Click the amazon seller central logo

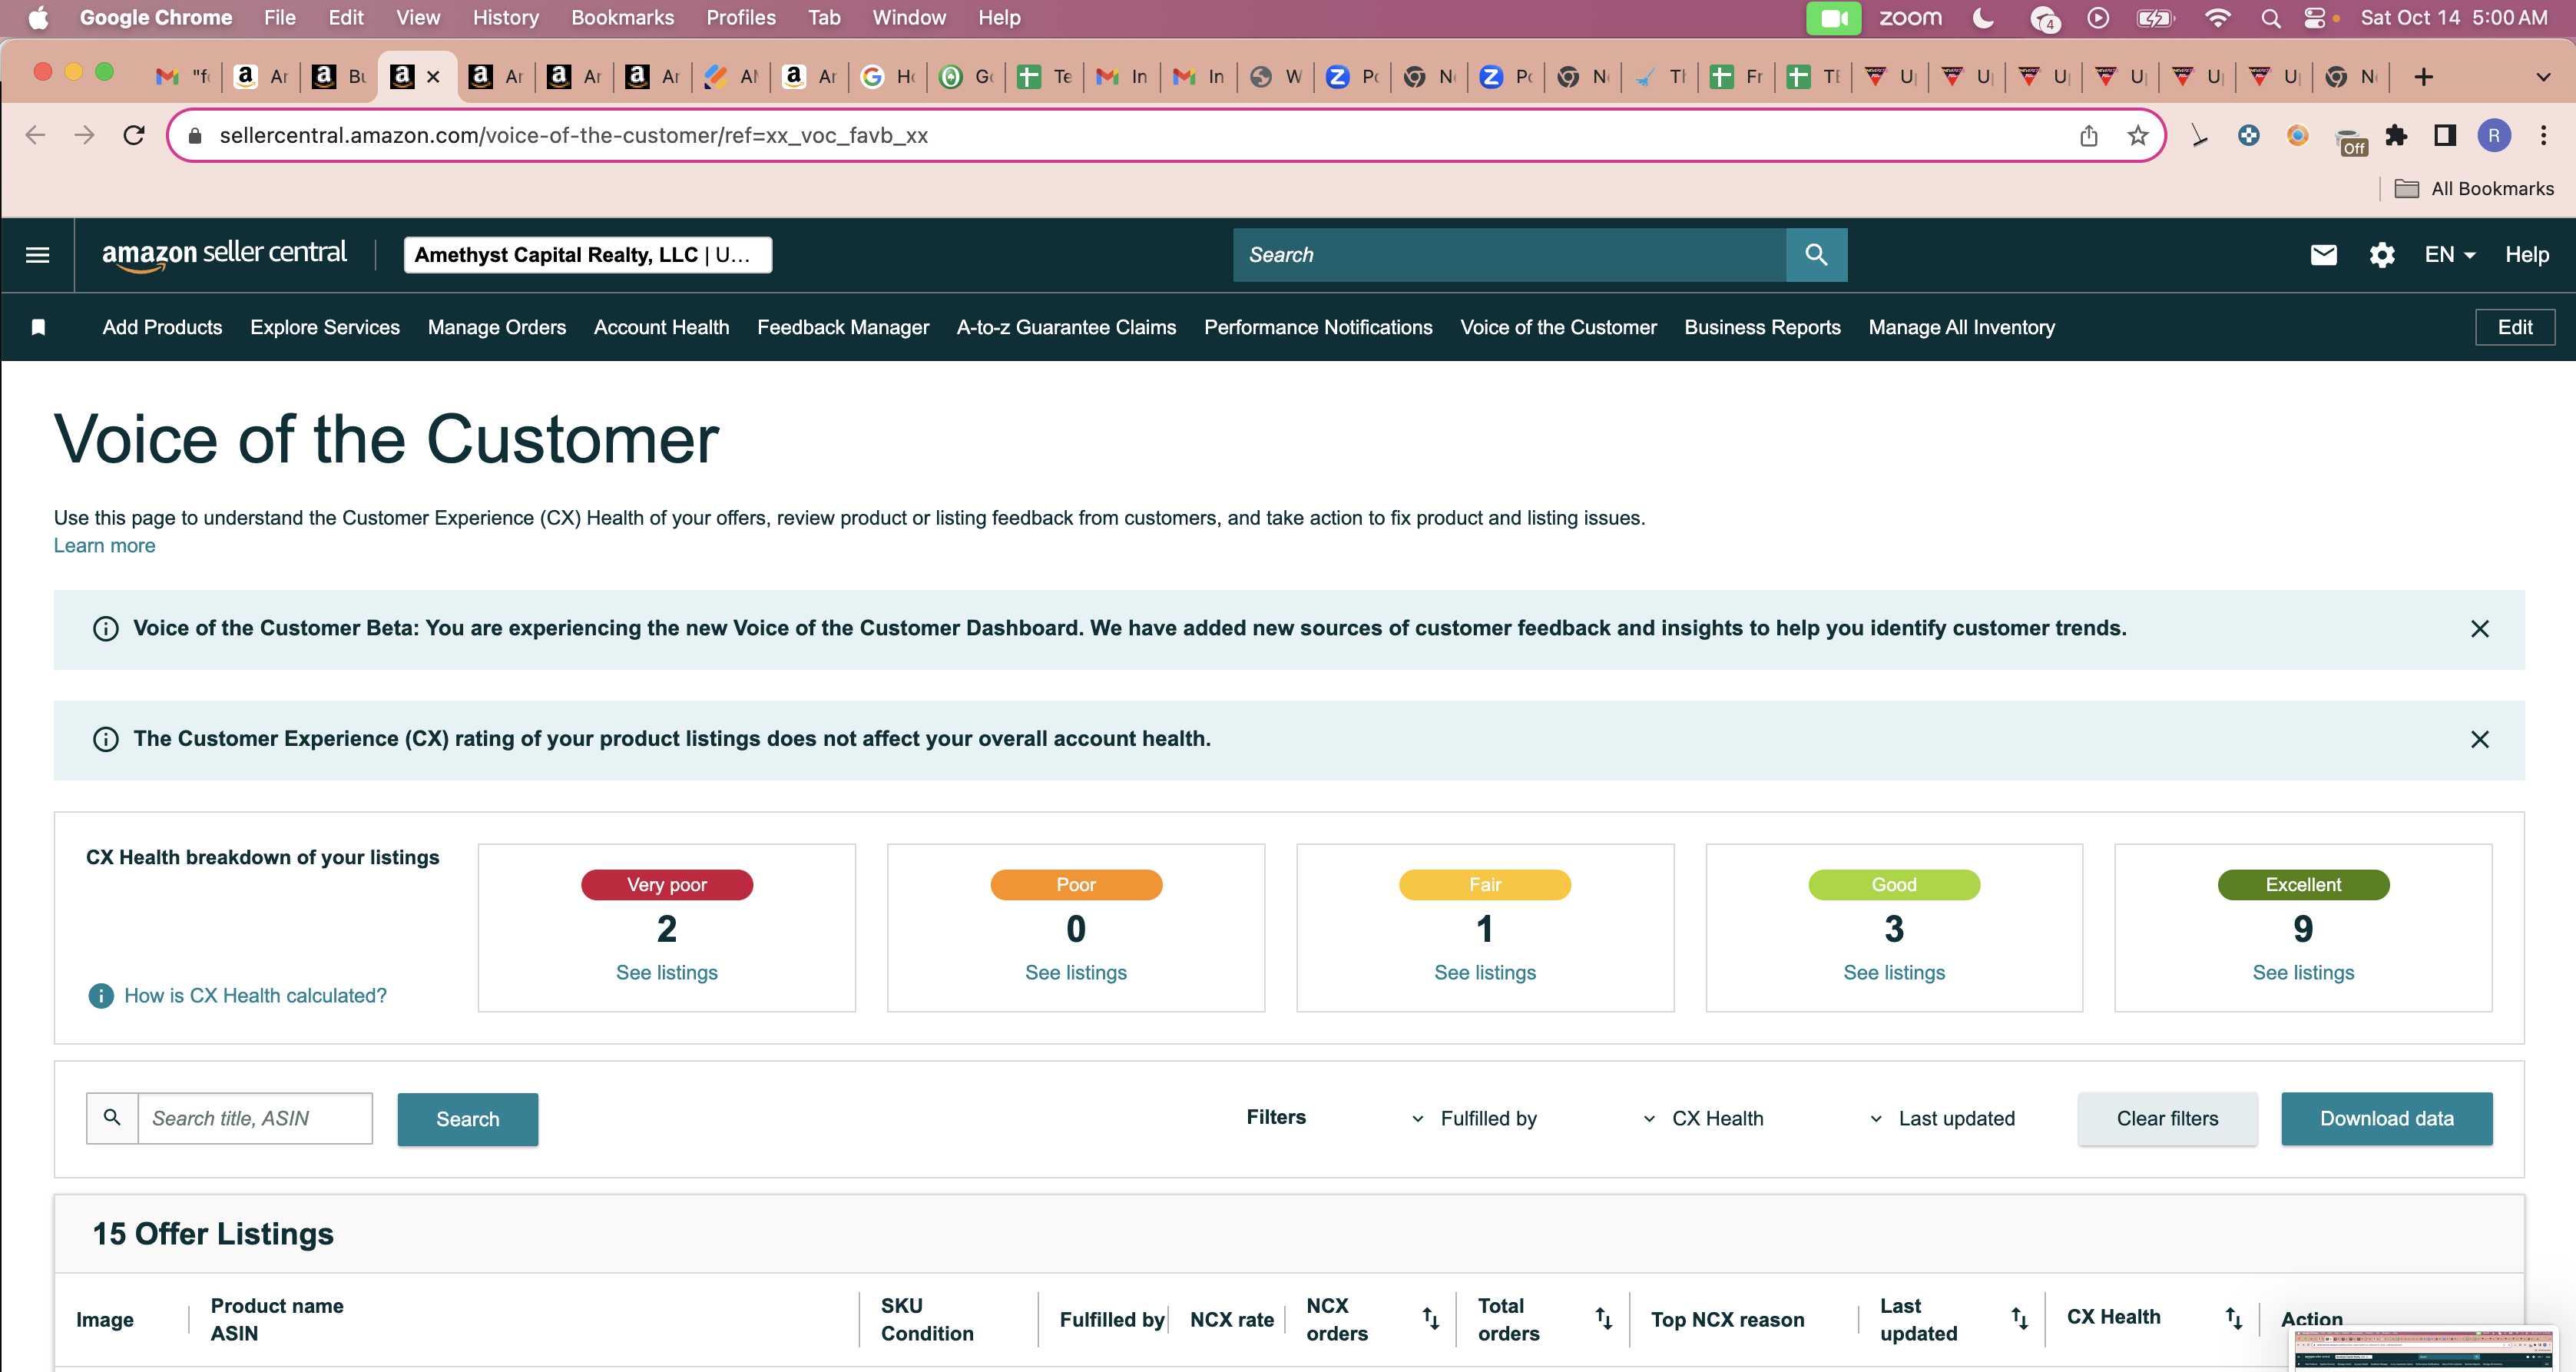(x=224, y=254)
